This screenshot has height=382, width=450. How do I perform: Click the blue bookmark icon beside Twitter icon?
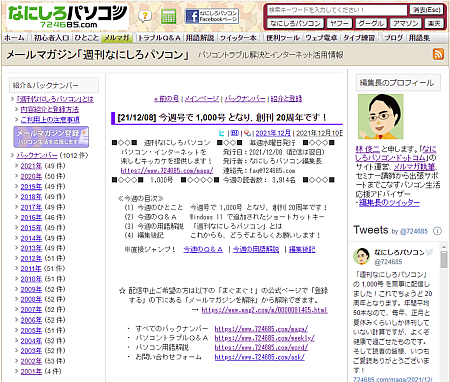(235, 133)
